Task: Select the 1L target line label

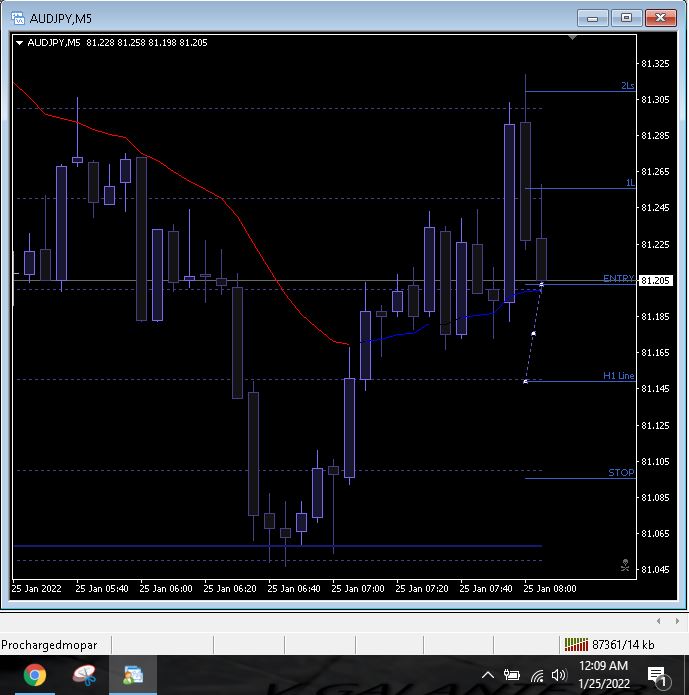Action: [630, 183]
